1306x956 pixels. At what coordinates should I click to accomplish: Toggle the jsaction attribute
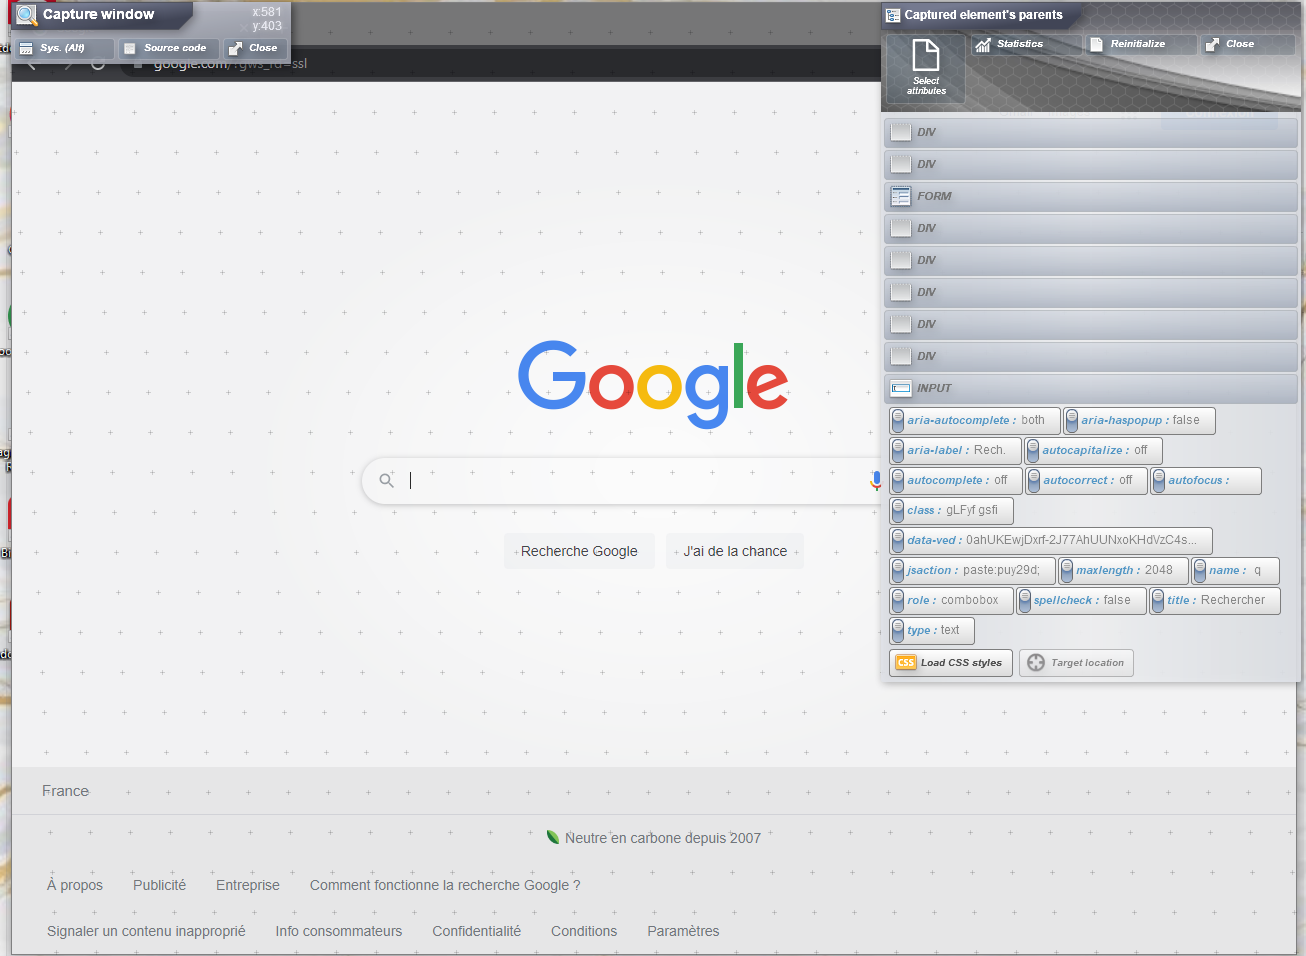(x=972, y=571)
